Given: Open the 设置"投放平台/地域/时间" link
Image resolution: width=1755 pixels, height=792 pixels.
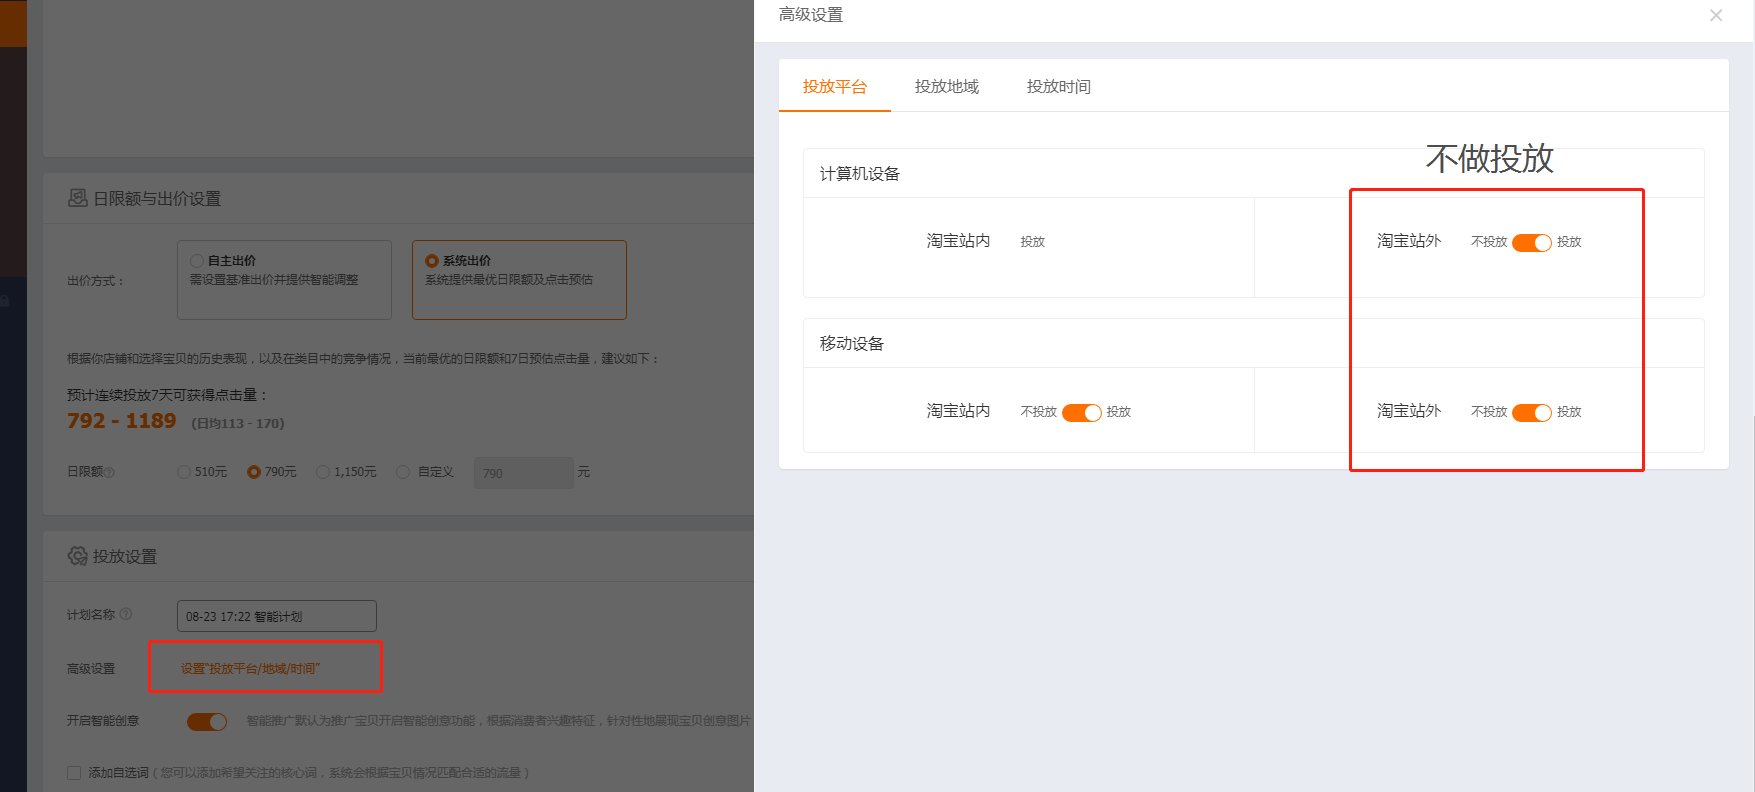Looking at the screenshot, I should (250, 668).
